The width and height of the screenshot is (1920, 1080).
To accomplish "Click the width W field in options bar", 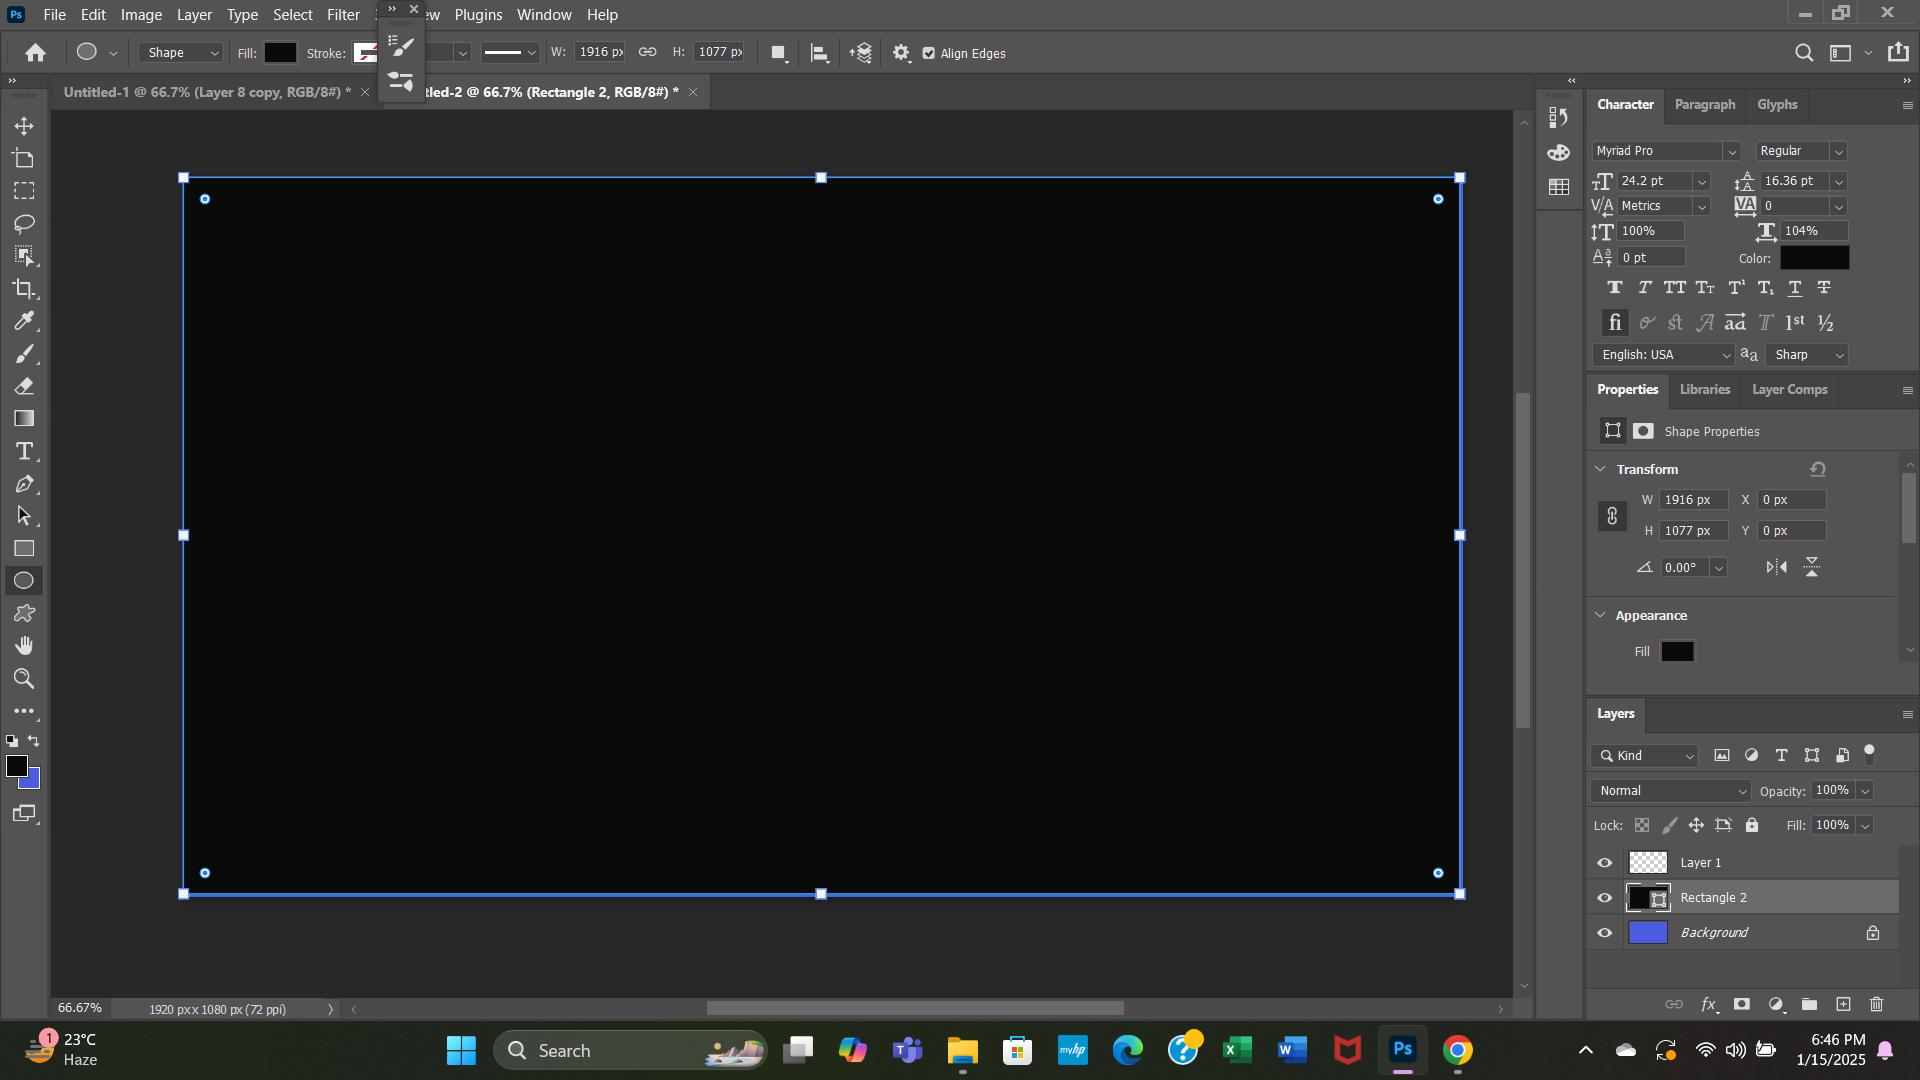I will (600, 52).
